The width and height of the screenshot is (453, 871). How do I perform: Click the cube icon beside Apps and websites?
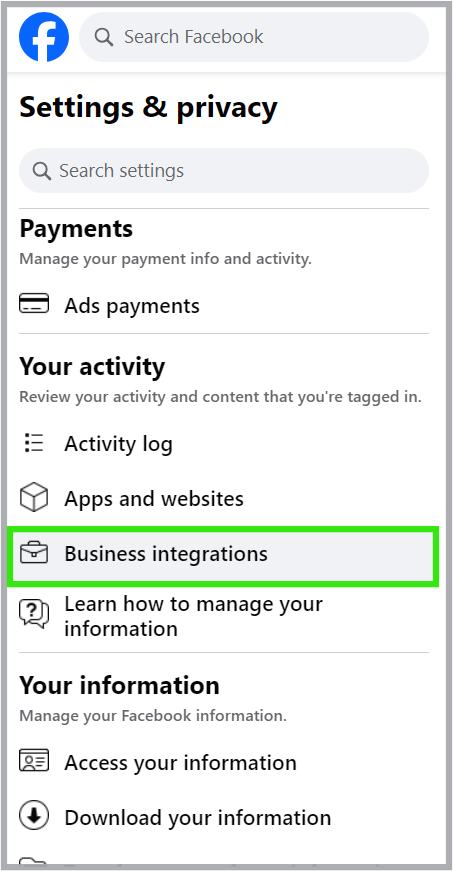coord(34,497)
